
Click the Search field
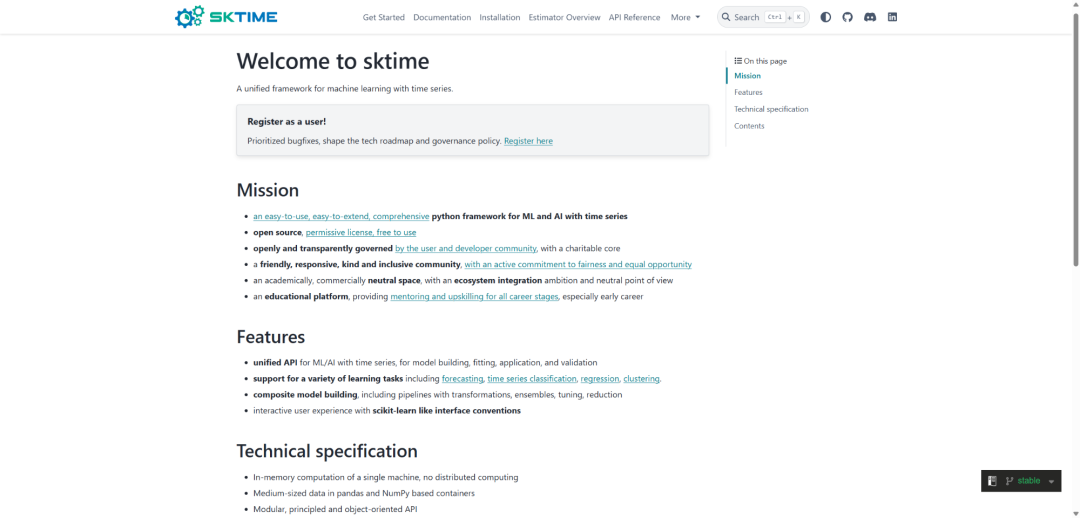click(762, 17)
